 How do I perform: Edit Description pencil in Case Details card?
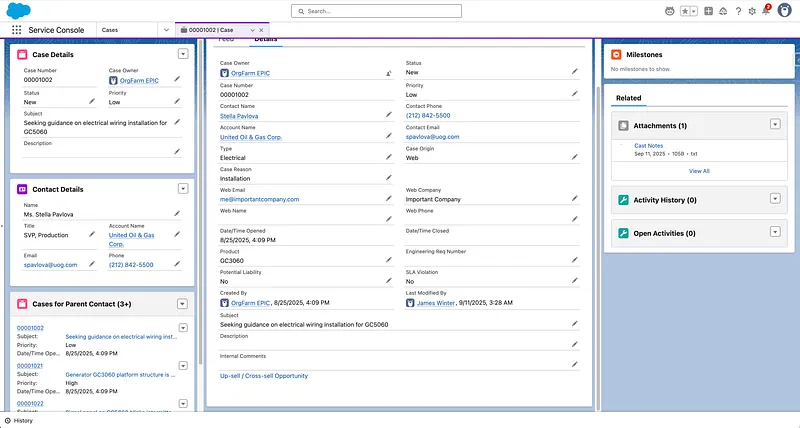click(177, 152)
